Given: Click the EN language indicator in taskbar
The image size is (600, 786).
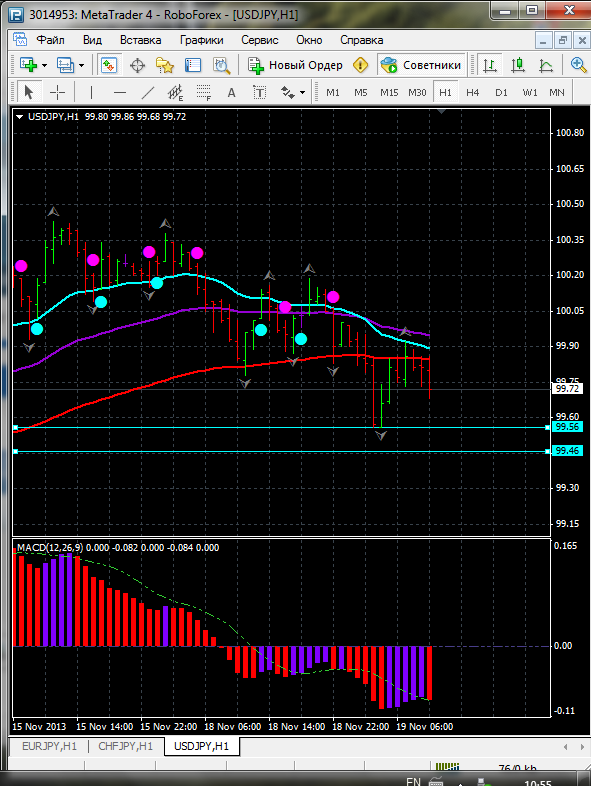Looking at the screenshot, I should [413, 781].
